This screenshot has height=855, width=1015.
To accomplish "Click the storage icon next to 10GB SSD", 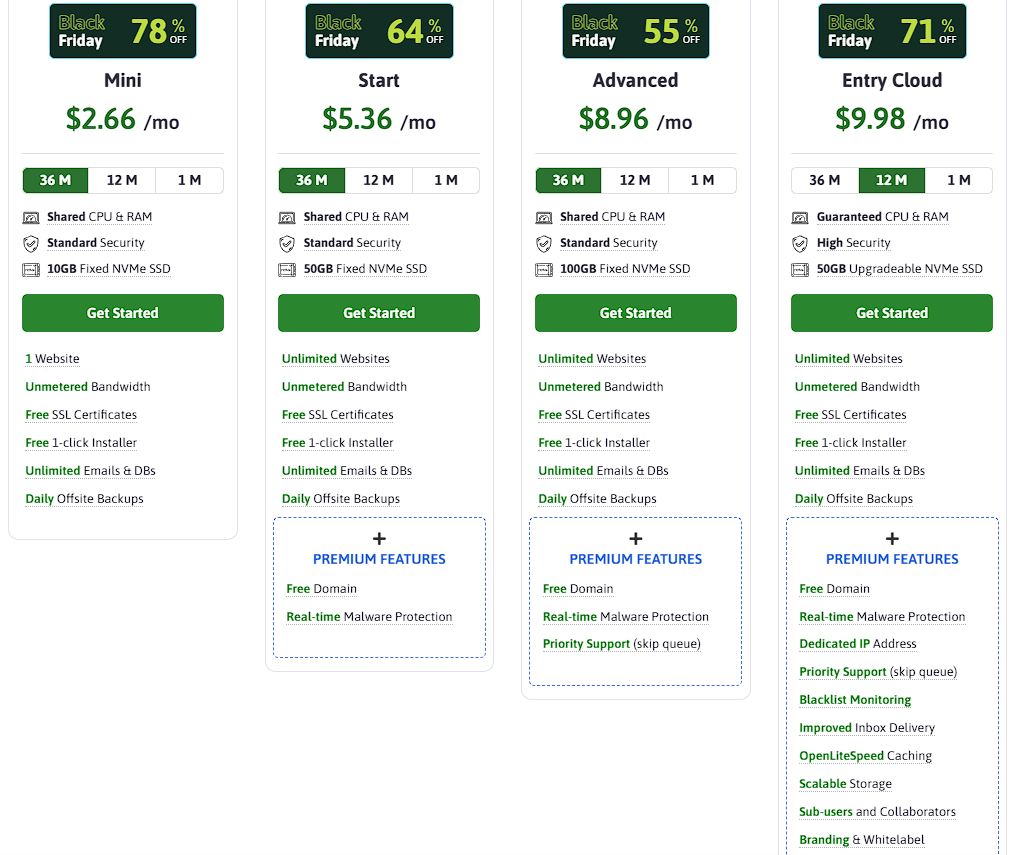I will (31, 269).
